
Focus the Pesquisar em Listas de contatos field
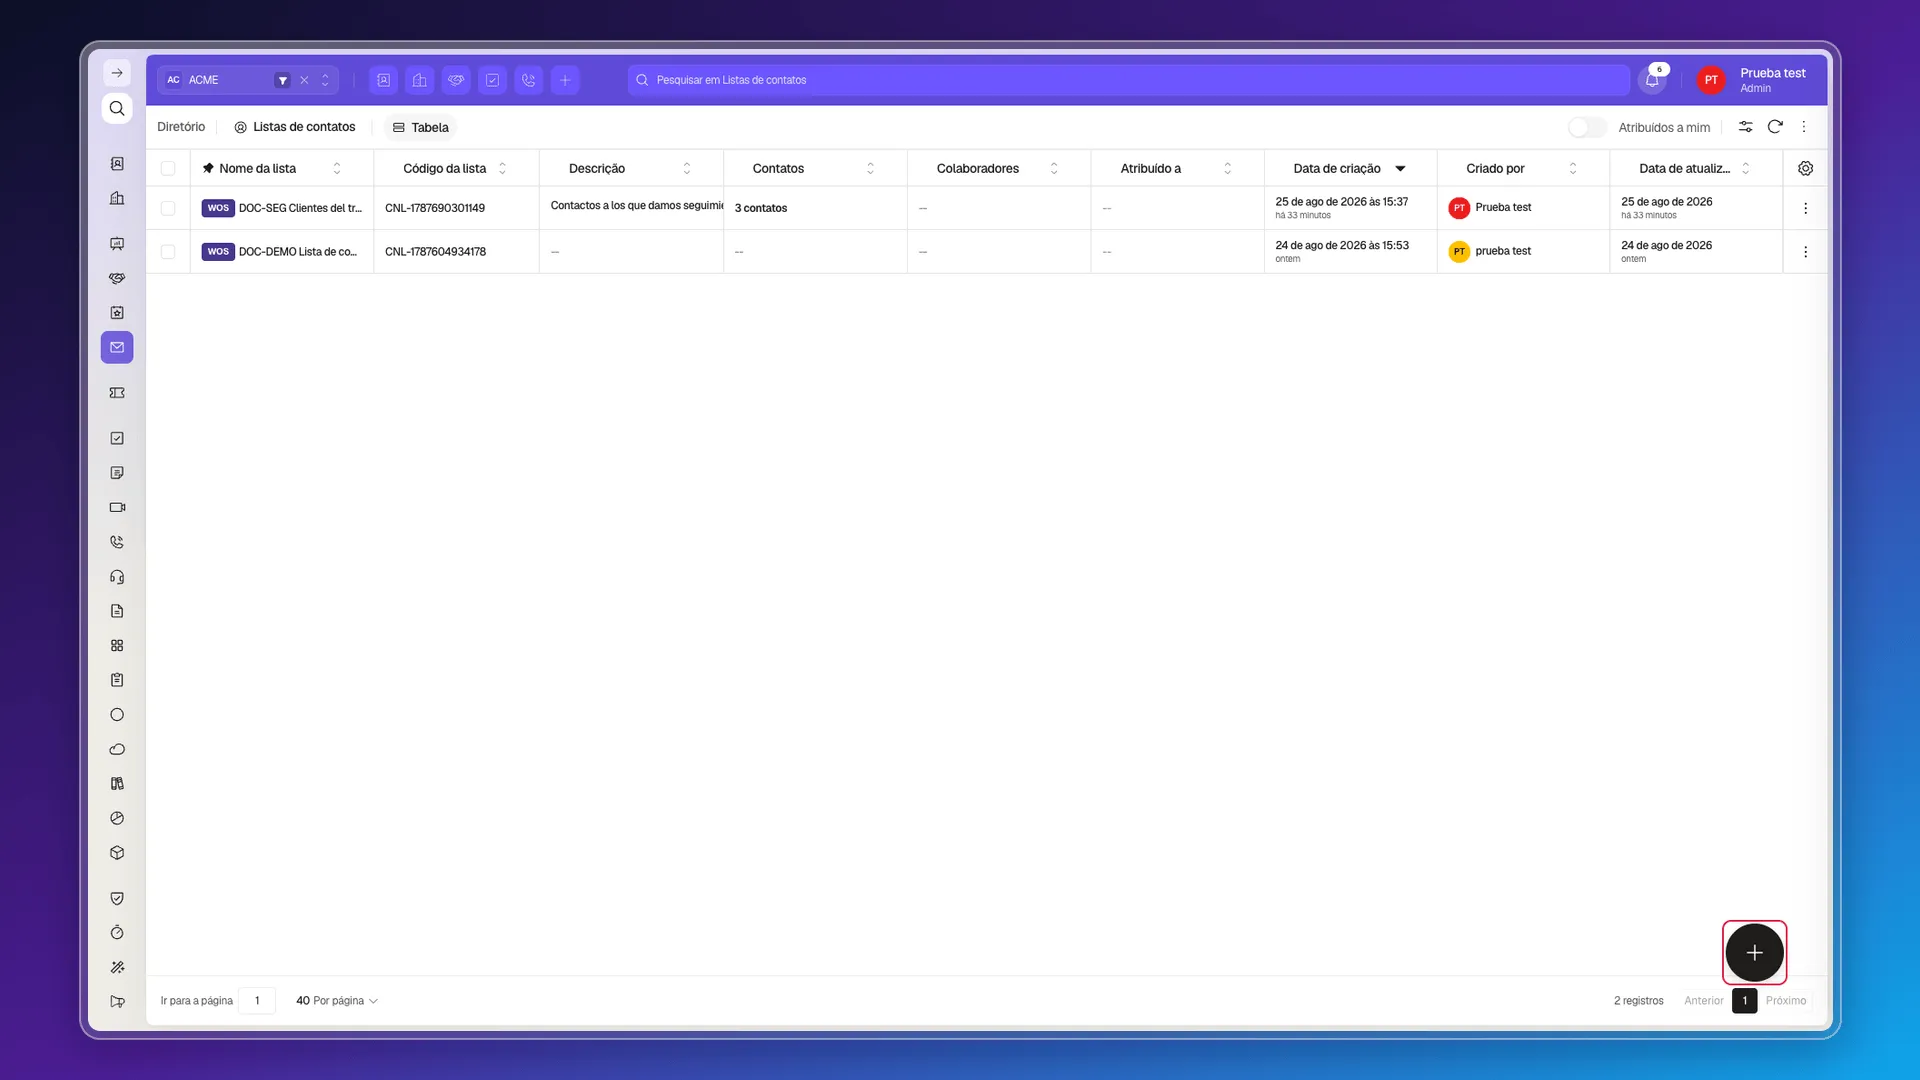click(x=1128, y=80)
